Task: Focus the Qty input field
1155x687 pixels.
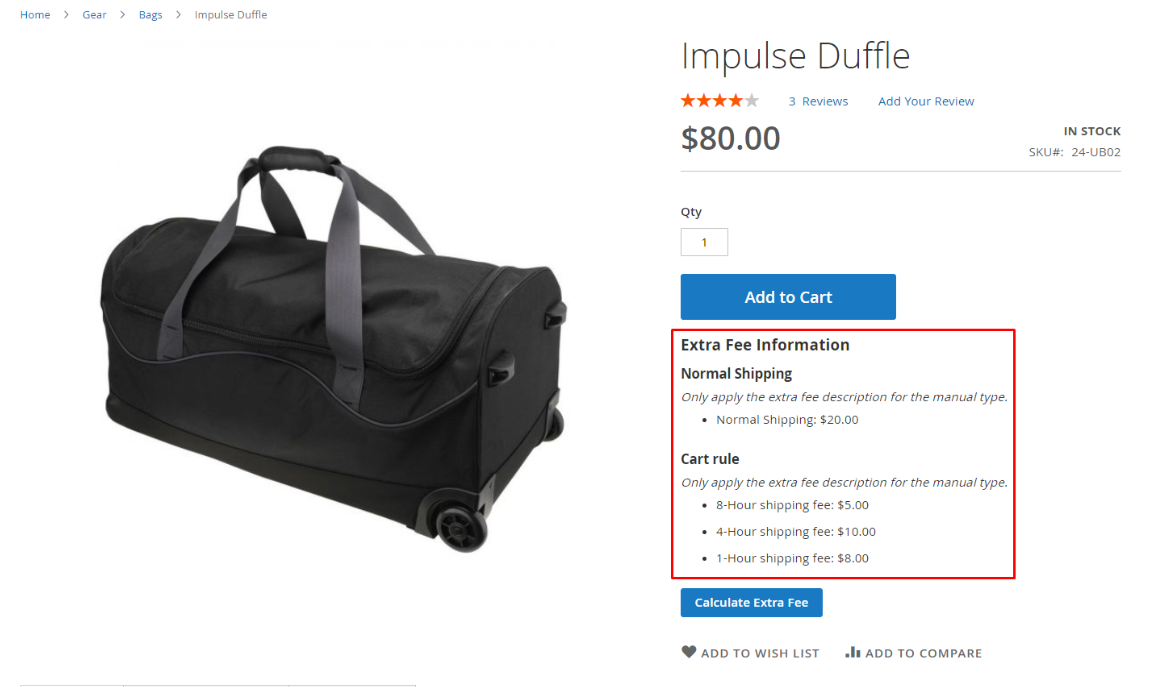Action: (704, 242)
